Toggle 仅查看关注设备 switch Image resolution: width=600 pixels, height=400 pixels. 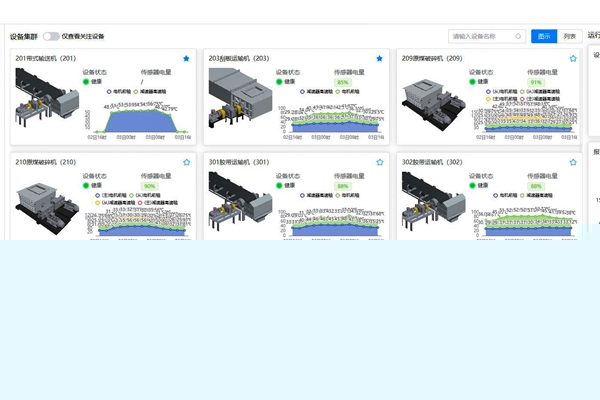coord(50,36)
